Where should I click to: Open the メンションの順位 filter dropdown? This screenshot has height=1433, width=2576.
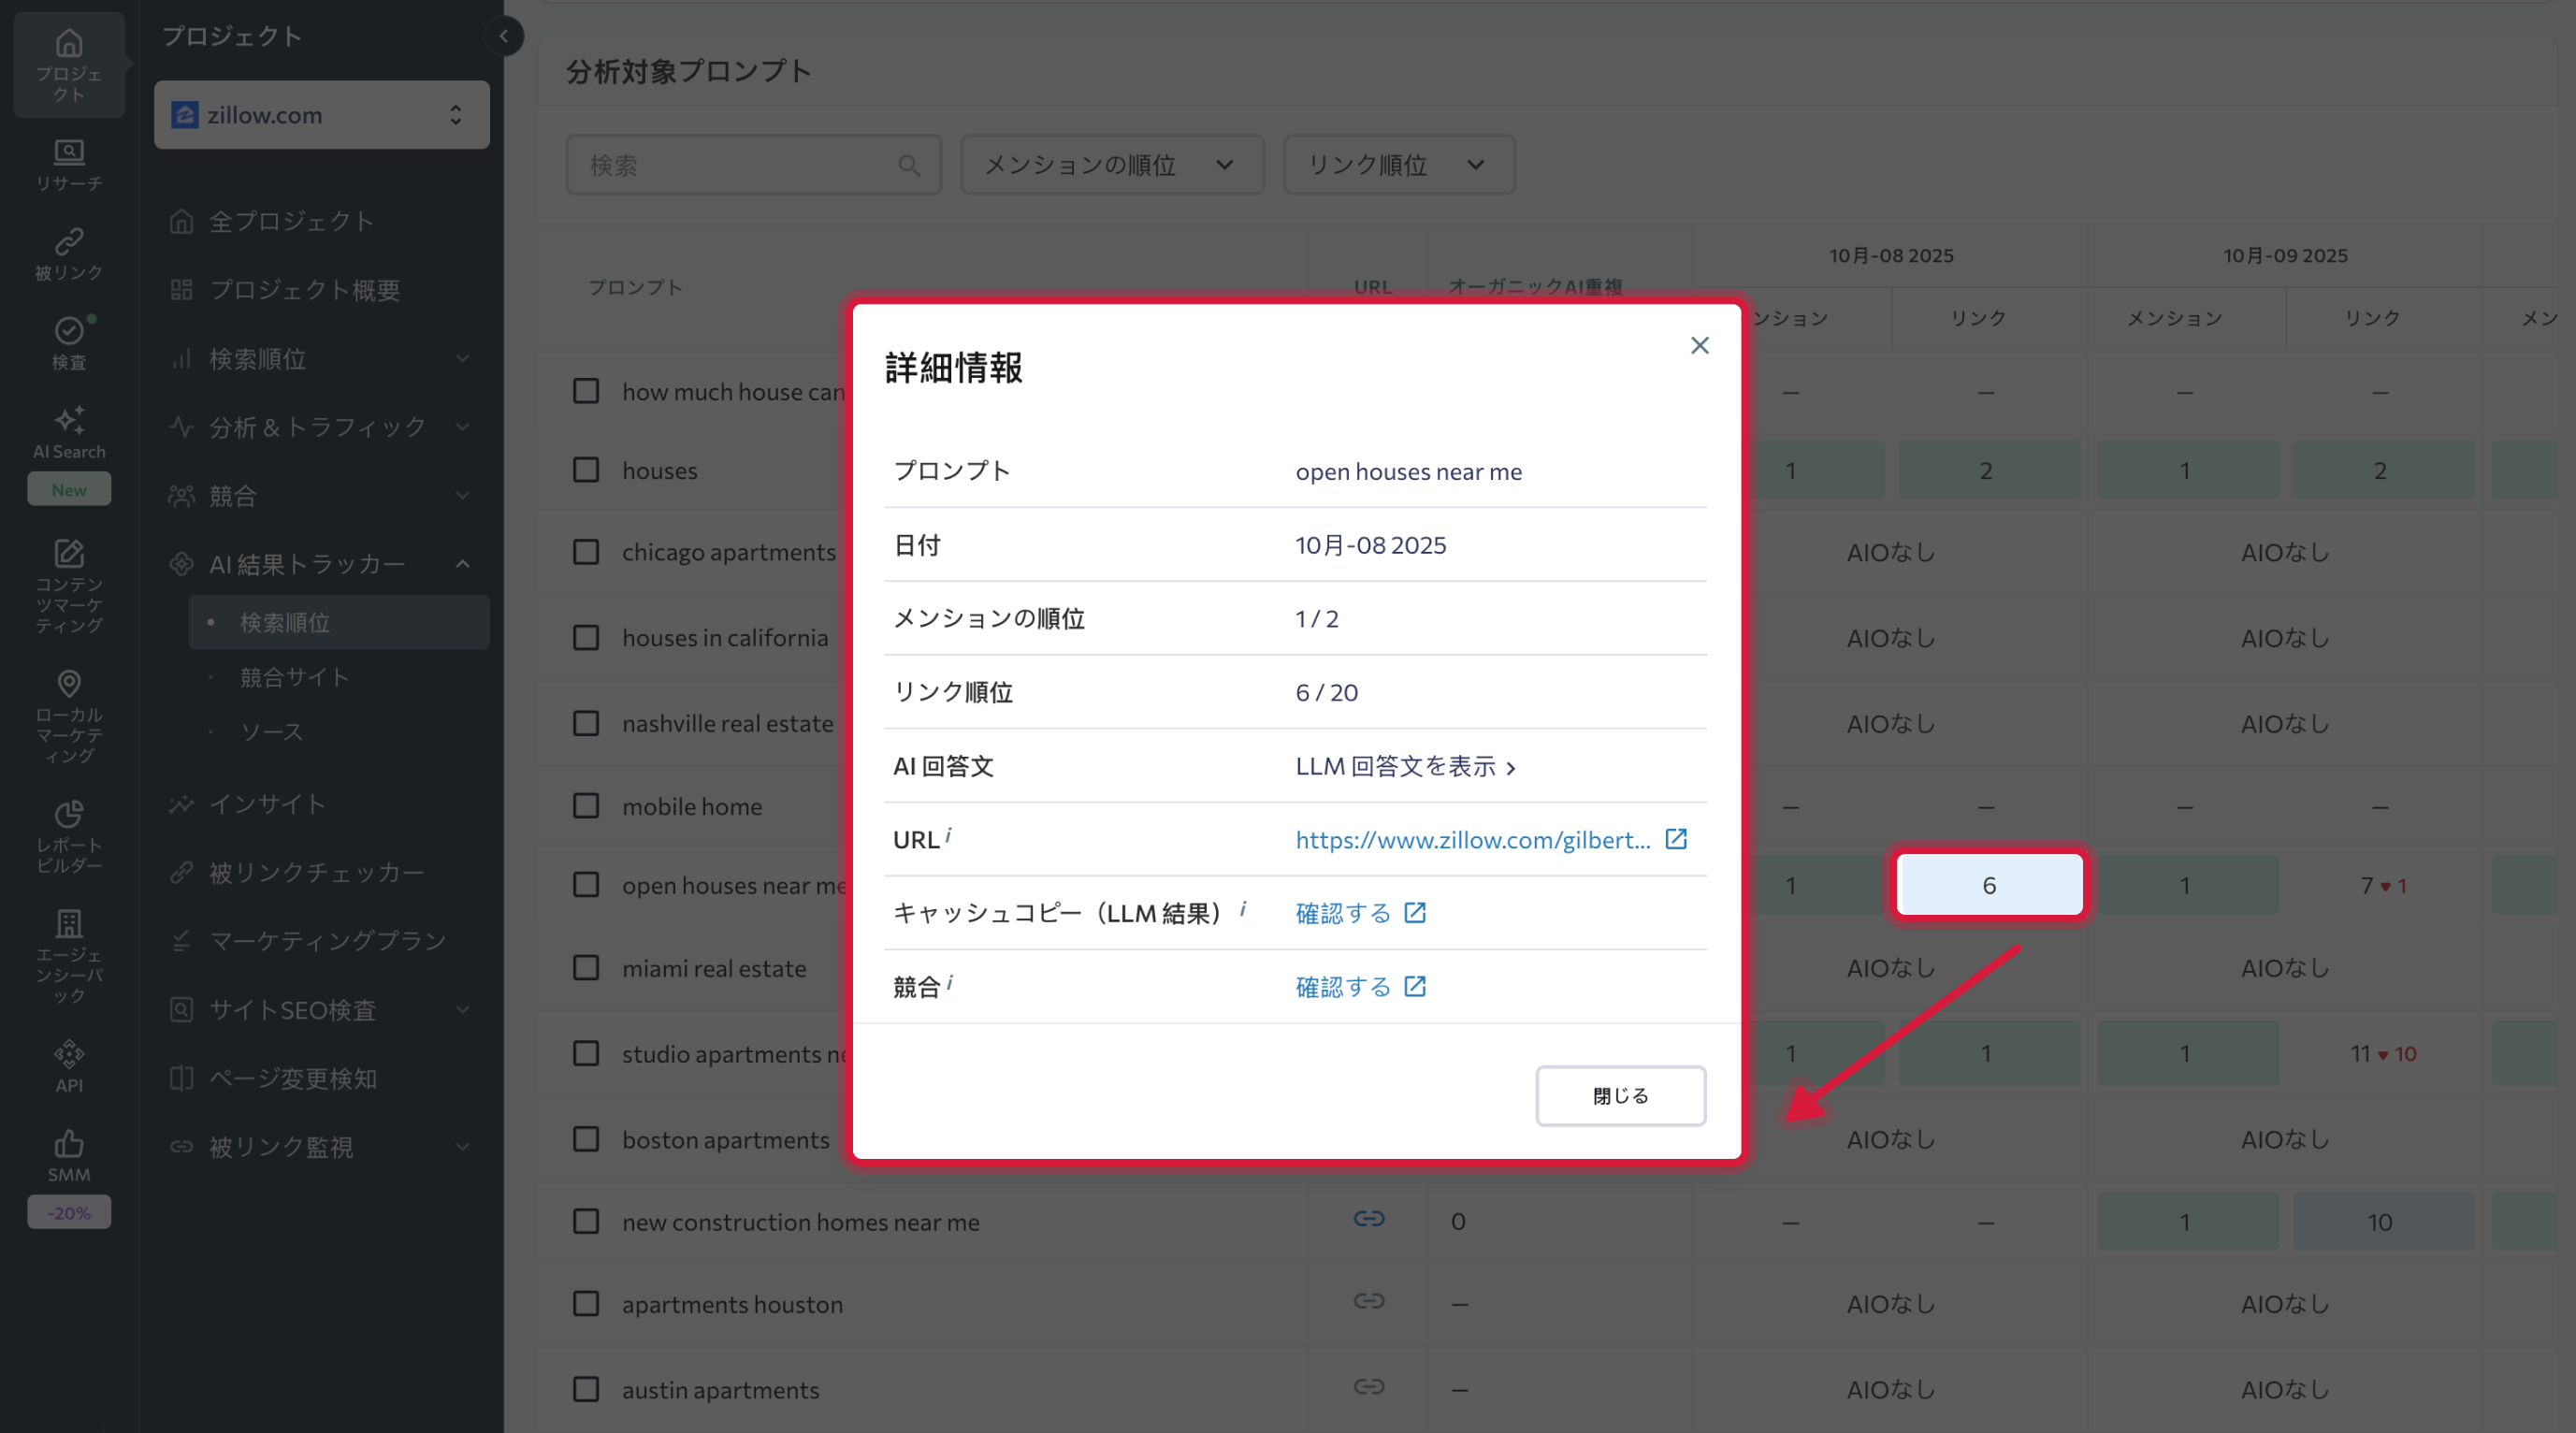(x=1111, y=164)
